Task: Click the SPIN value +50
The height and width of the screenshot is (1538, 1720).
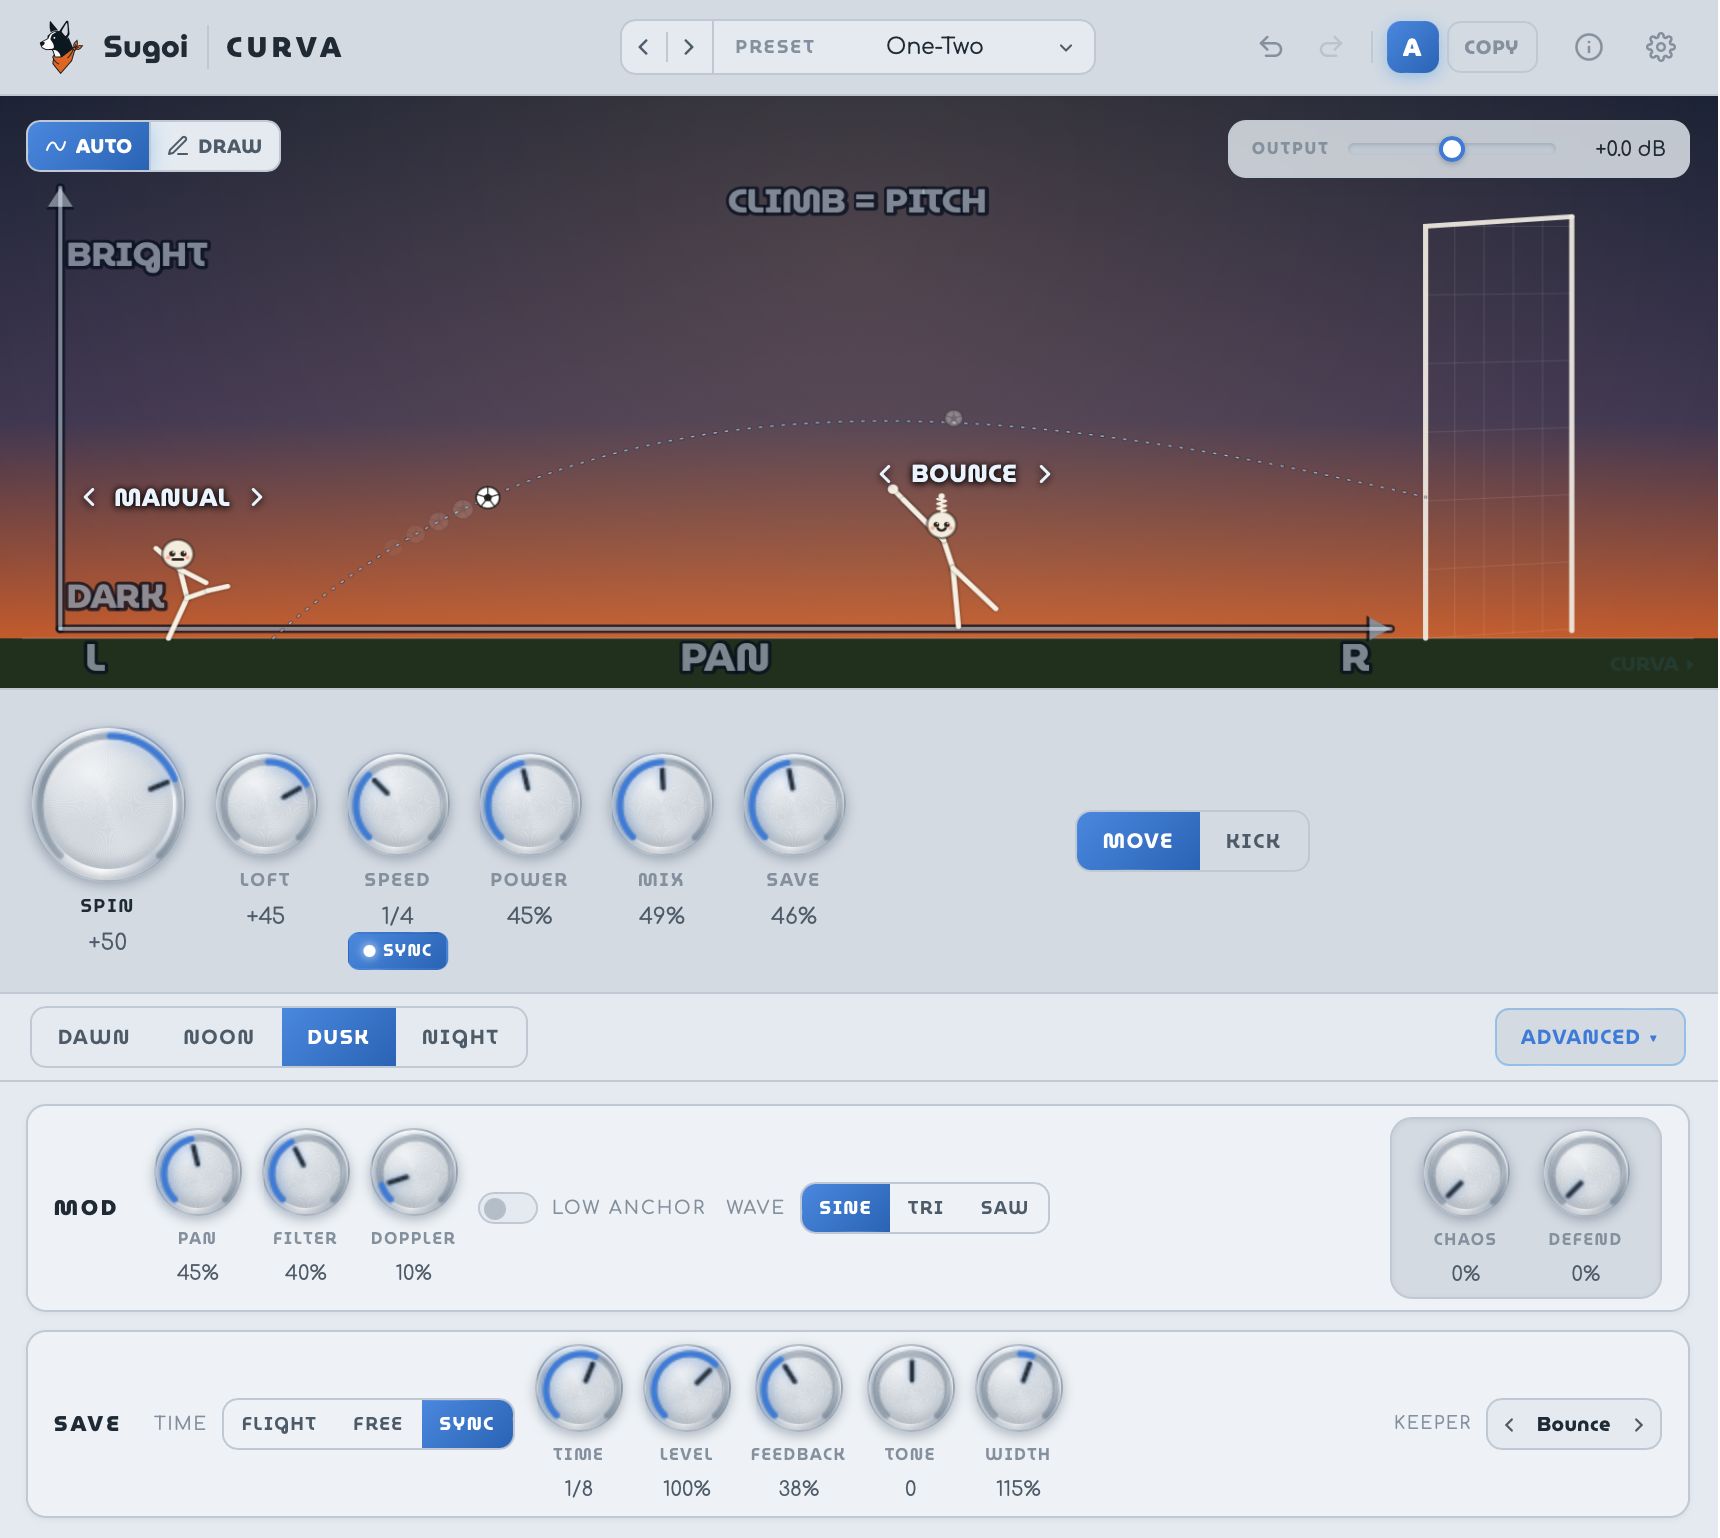Action: coord(107,942)
